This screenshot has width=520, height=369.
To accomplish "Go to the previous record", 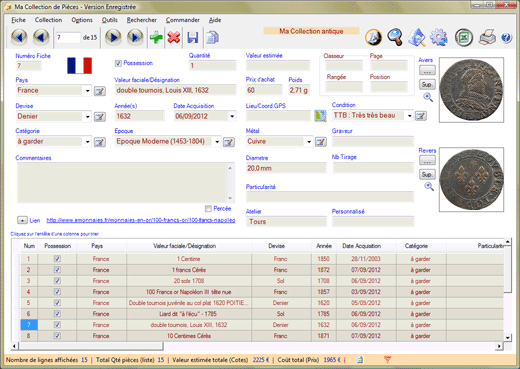I will point(41,37).
